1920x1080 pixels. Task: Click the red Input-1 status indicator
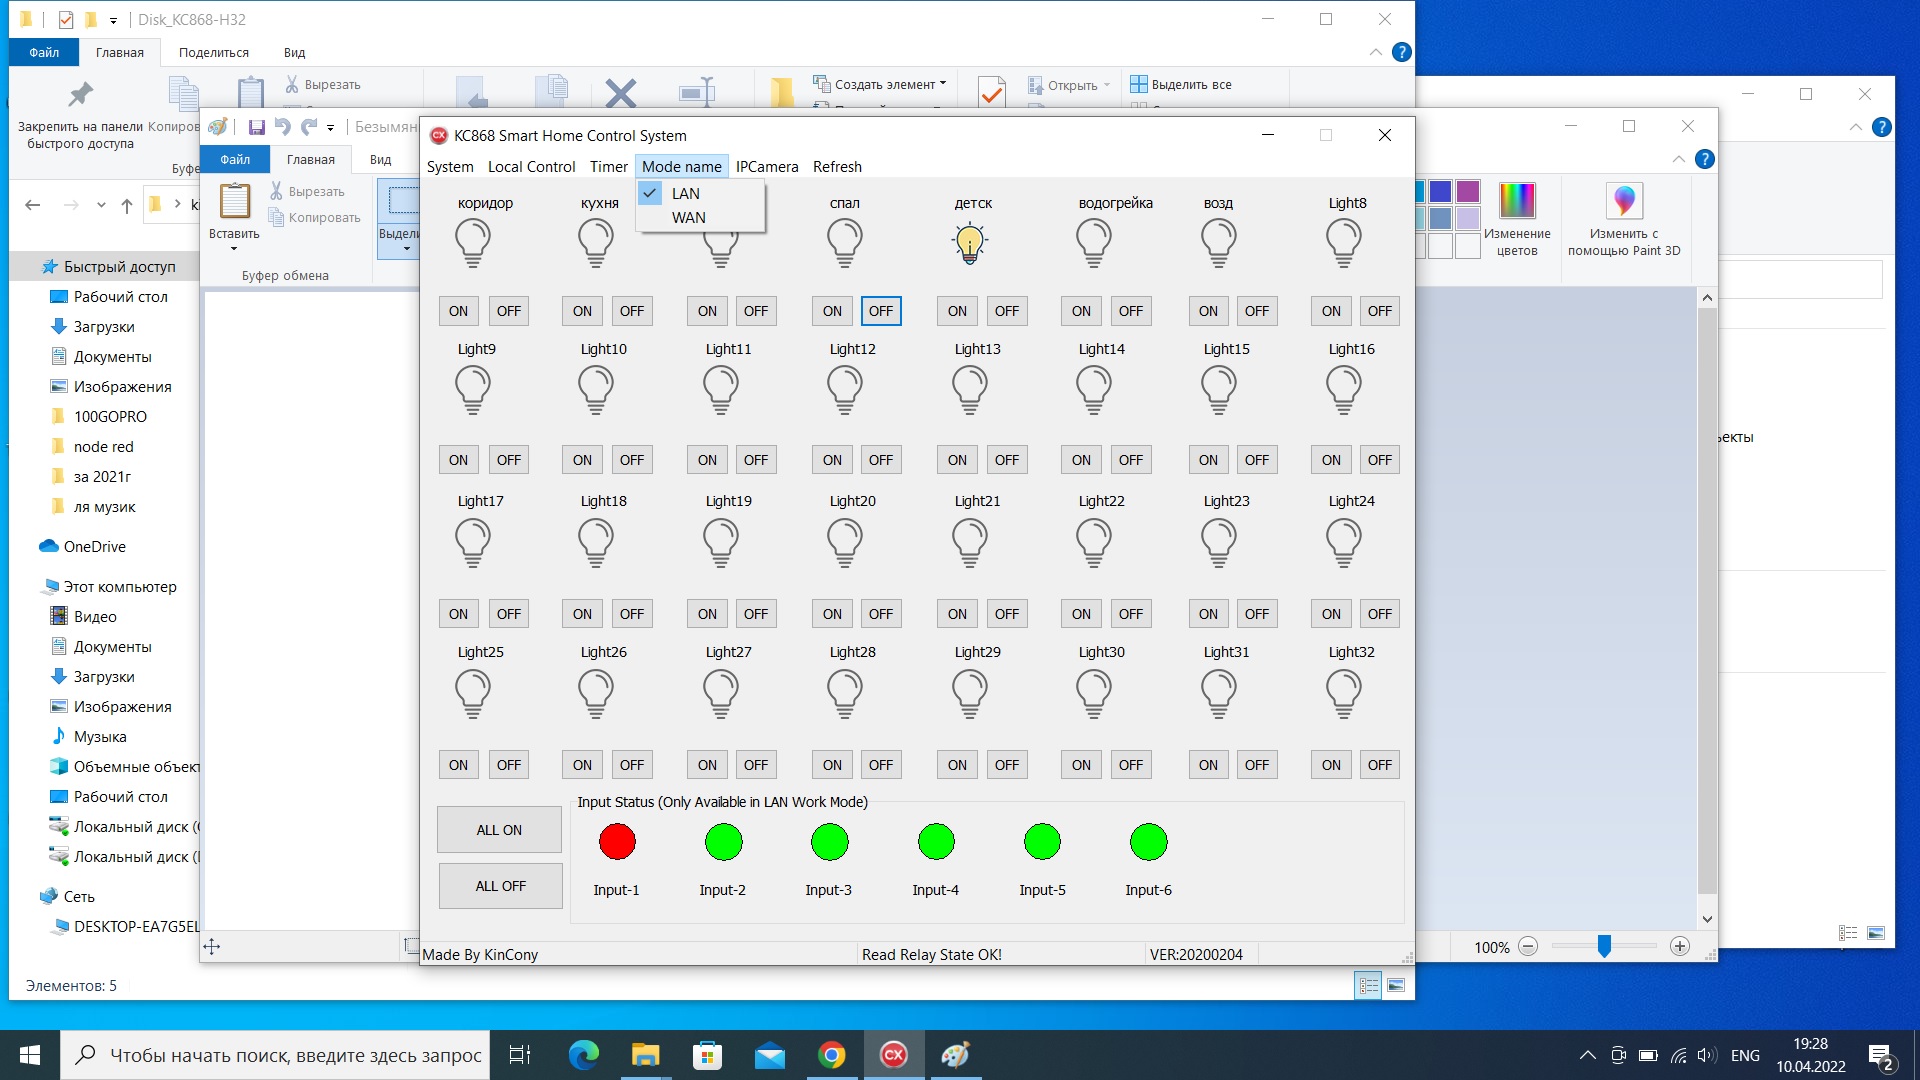[617, 842]
